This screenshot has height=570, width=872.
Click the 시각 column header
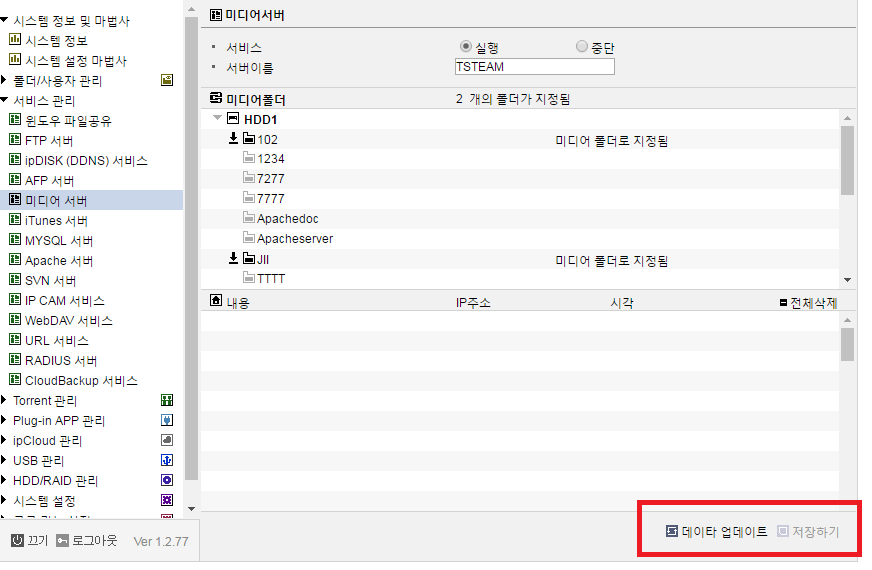point(622,303)
